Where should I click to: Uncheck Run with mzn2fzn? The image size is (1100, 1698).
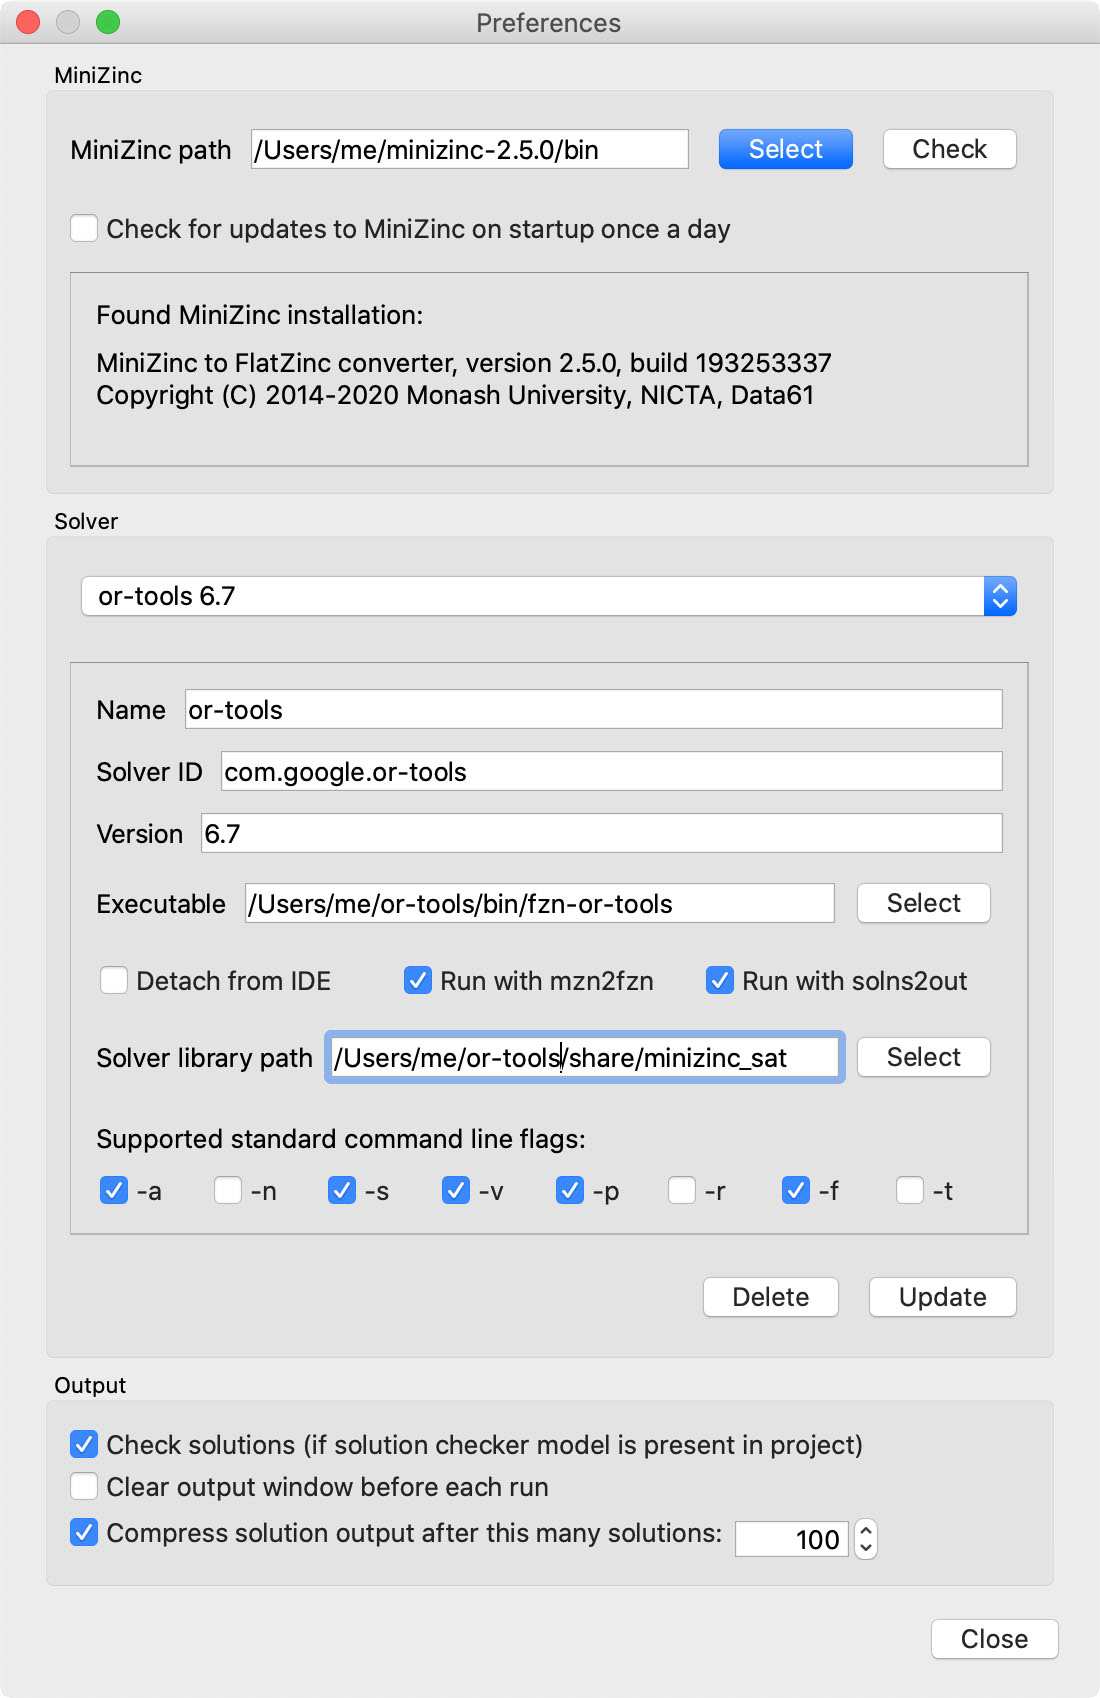(x=418, y=980)
